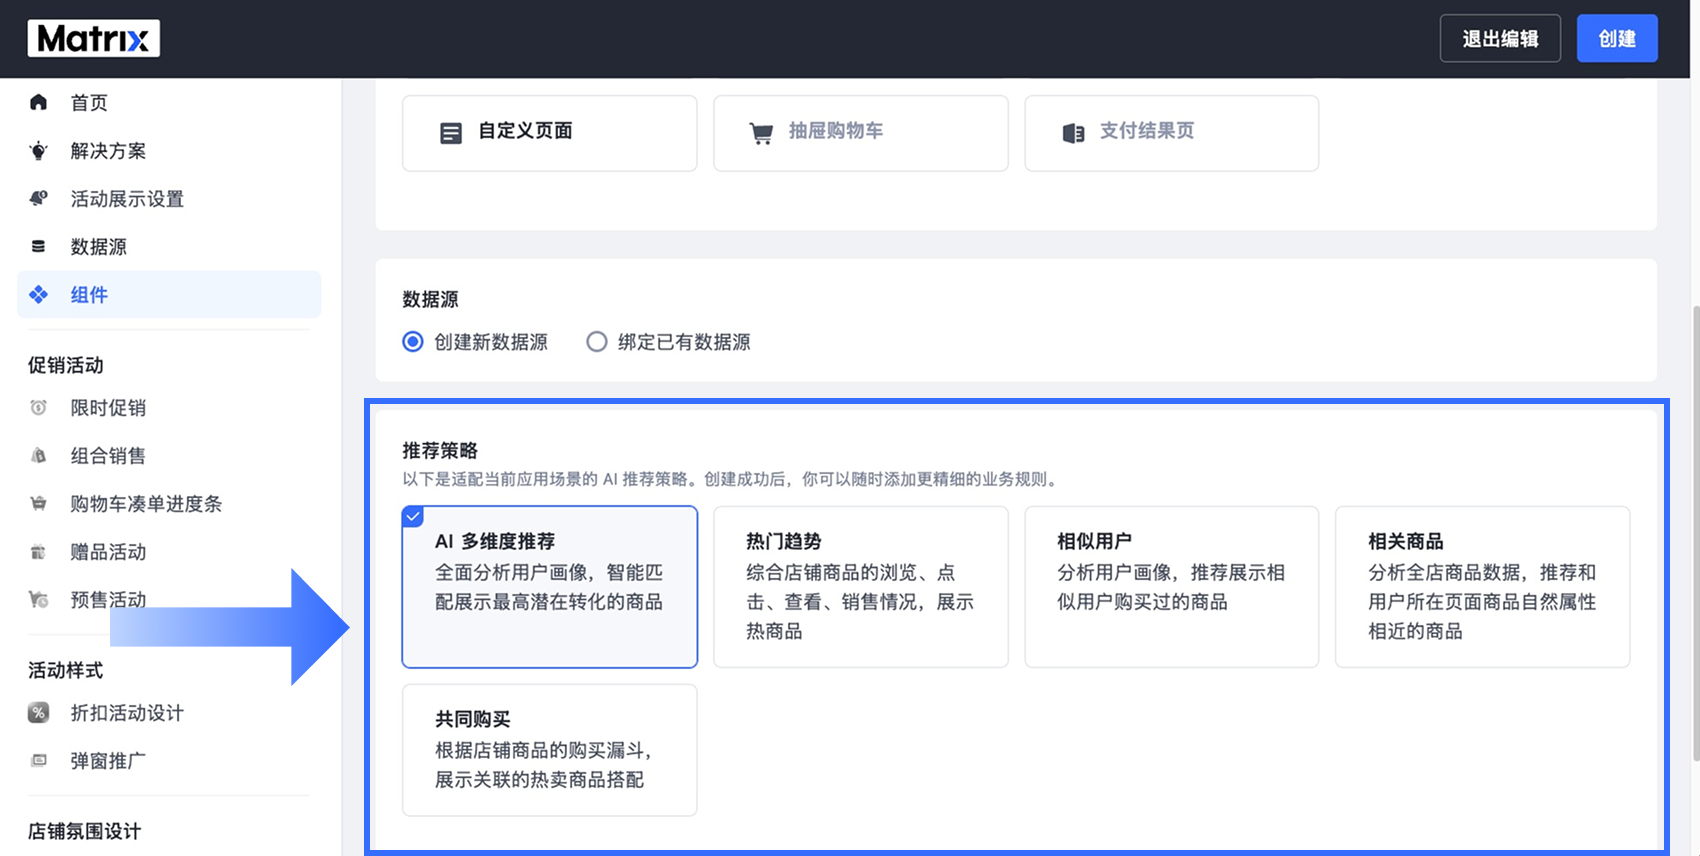1700x856 pixels.
Task: Click the 退出编辑 button
Action: (1500, 39)
